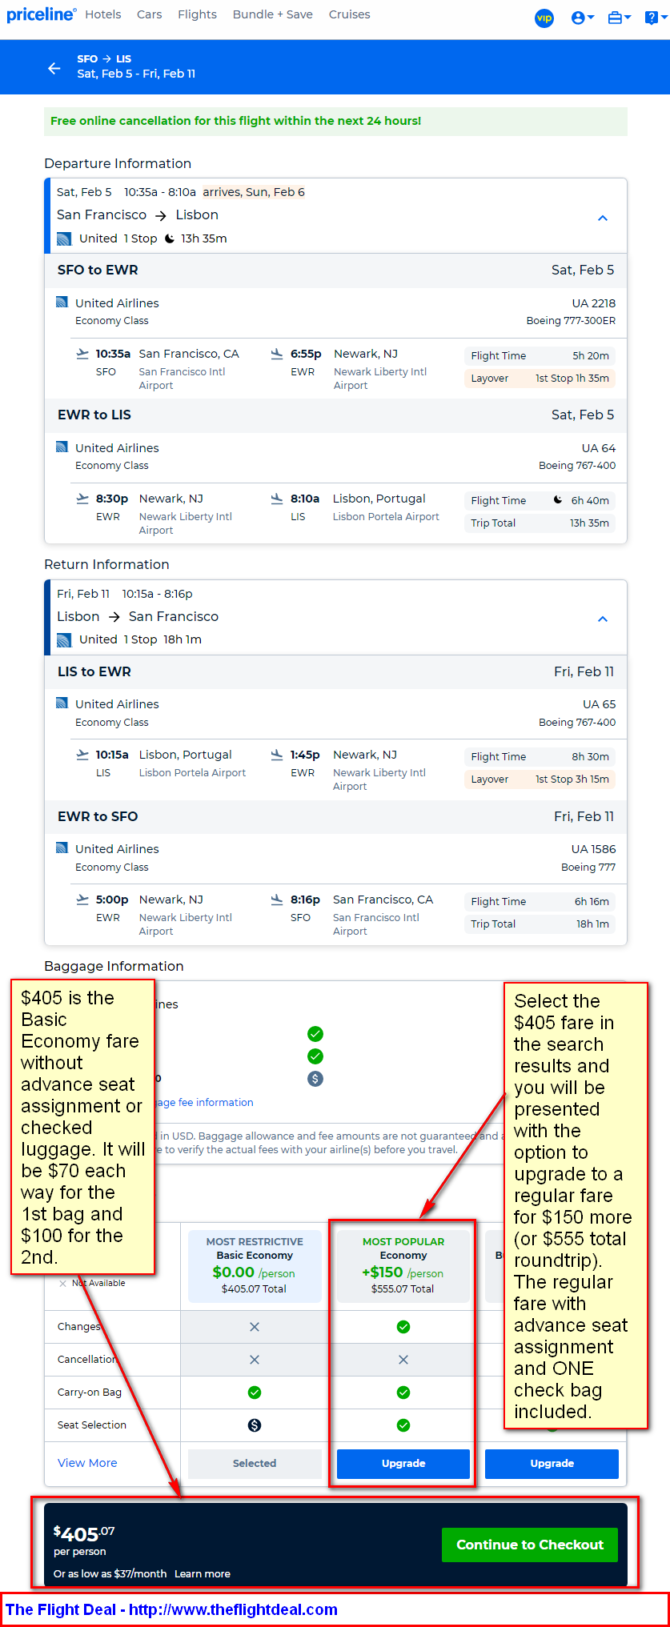This screenshot has width=670, height=1627.
Task: Click Upgrade under the Economy fare
Action: (x=403, y=1463)
